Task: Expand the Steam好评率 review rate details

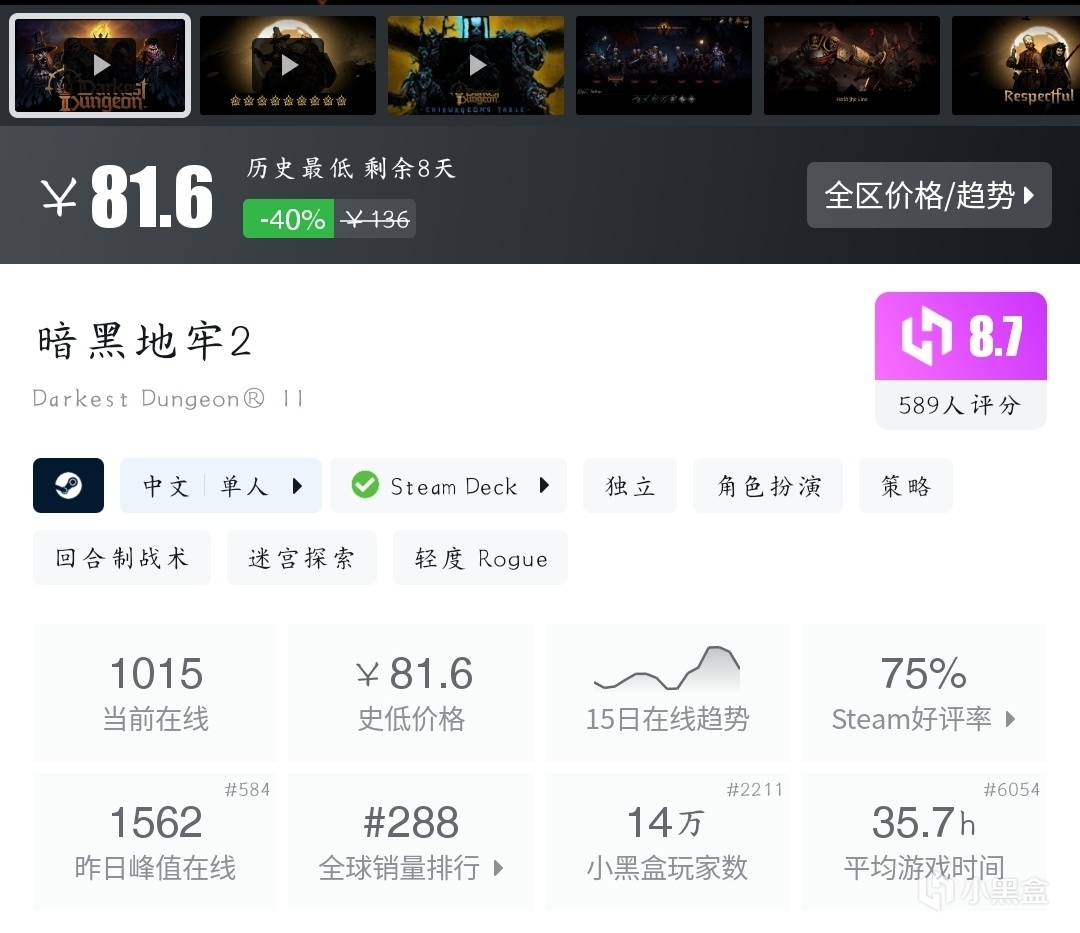Action: [924, 692]
